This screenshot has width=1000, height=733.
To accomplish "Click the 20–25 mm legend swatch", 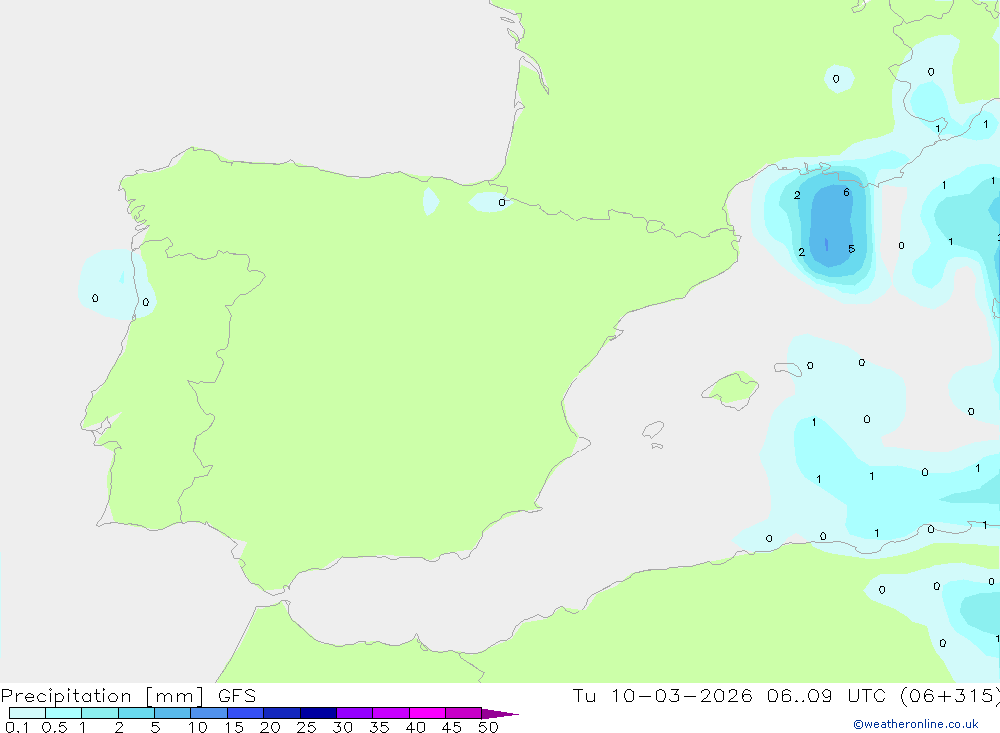I will [x=281, y=713].
